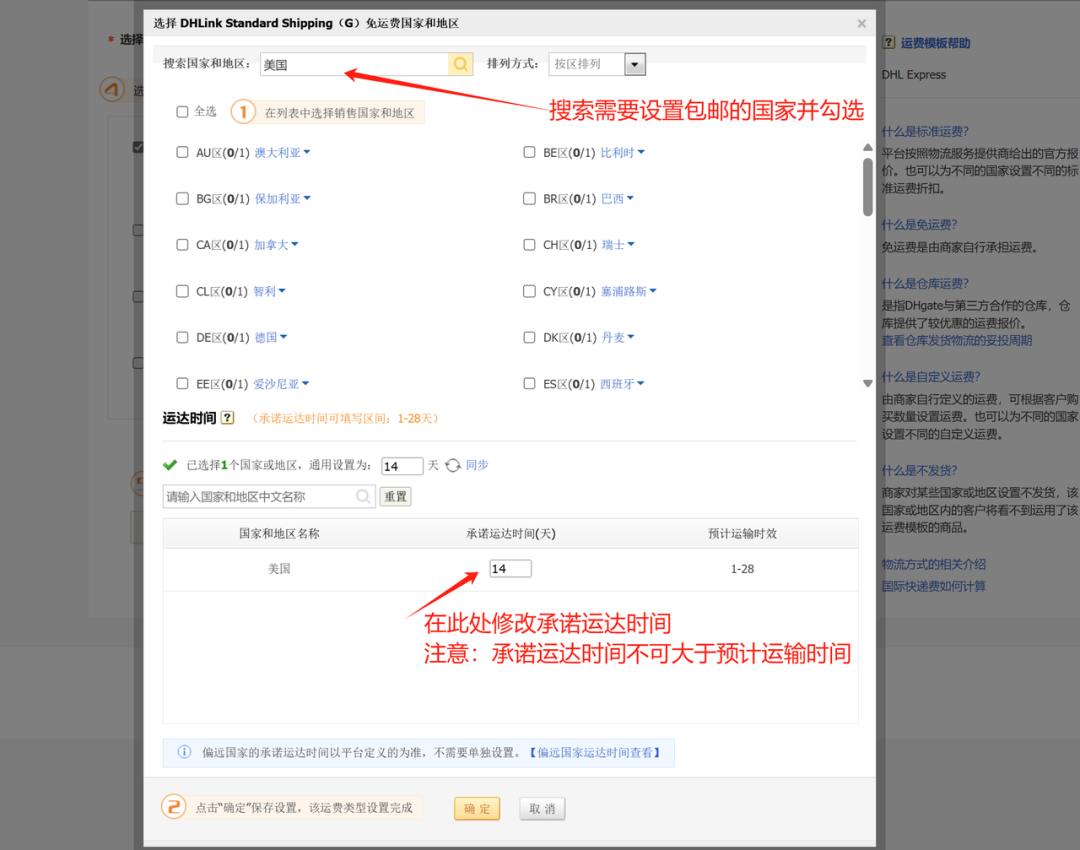The image size is (1080, 850).
Task: Click the scrollbar down arrow of the country list
Action: pyautogui.click(x=867, y=381)
